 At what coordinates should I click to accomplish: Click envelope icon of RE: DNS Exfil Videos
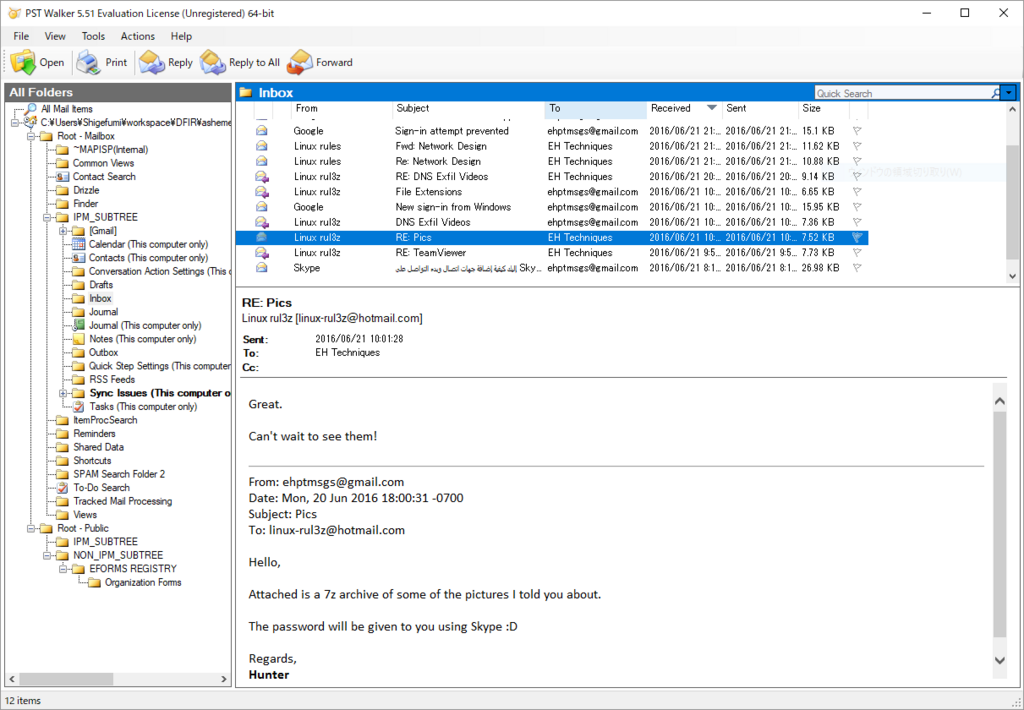click(x=261, y=176)
